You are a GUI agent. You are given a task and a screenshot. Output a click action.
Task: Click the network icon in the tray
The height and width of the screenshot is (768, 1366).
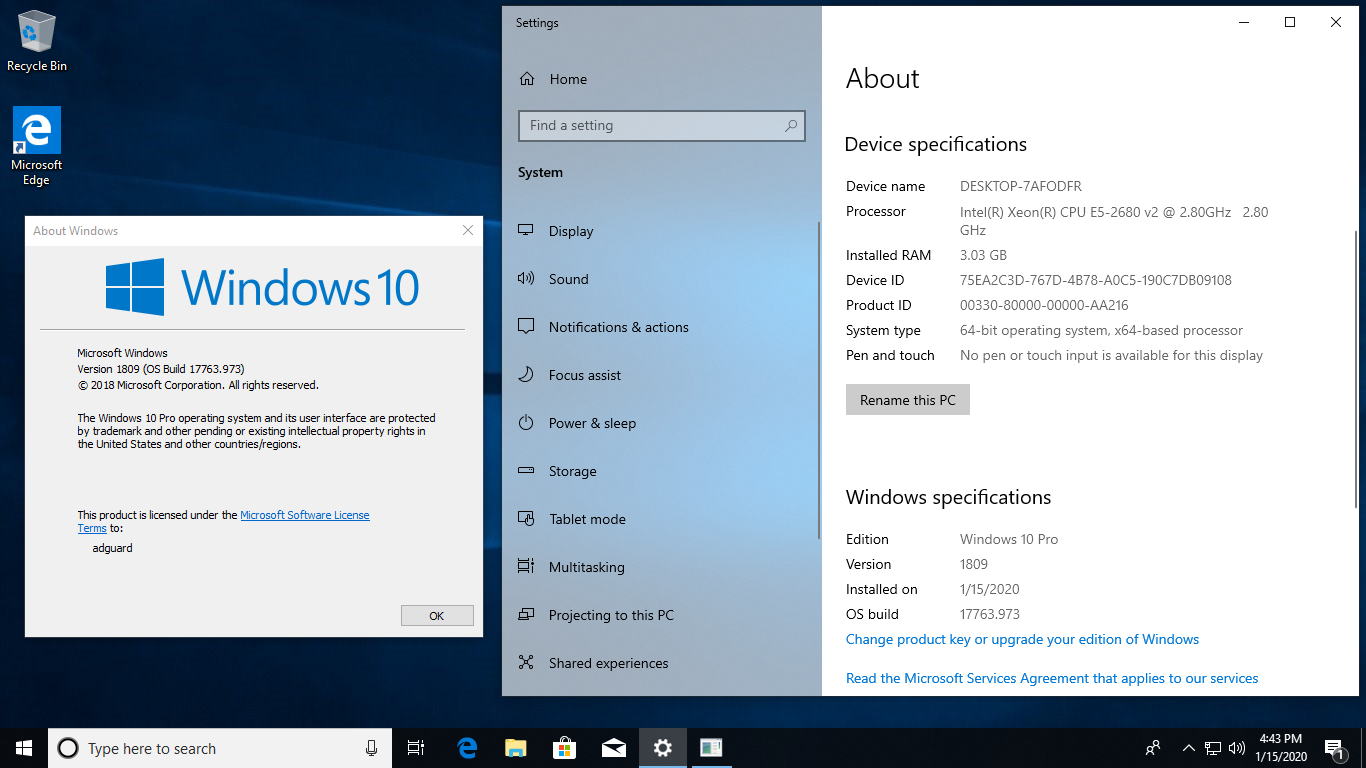coord(1213,748)
